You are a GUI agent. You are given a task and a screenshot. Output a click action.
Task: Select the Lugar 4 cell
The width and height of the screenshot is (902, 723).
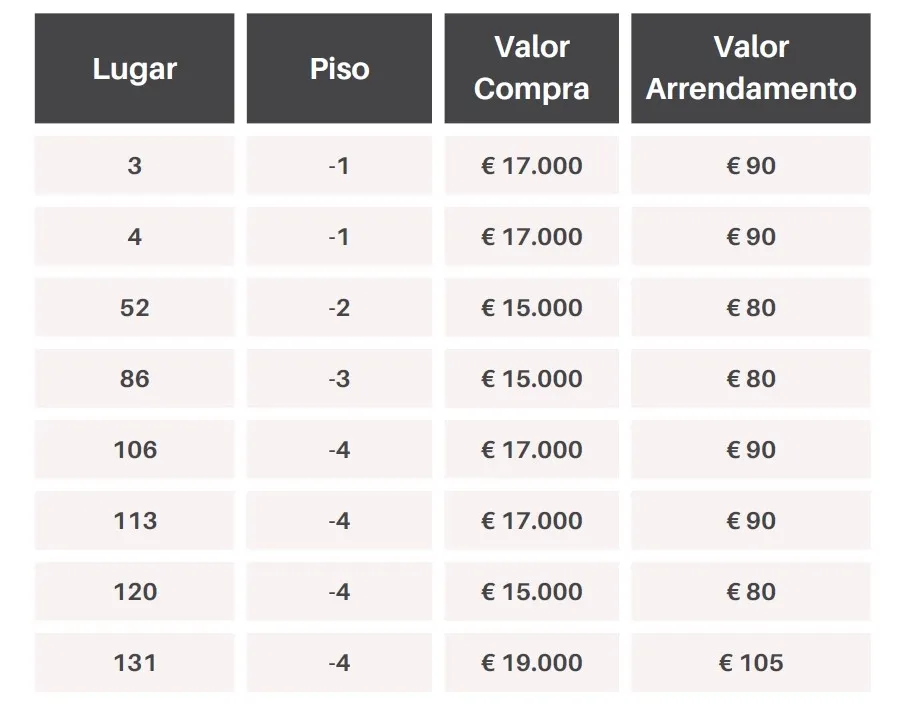134,237
